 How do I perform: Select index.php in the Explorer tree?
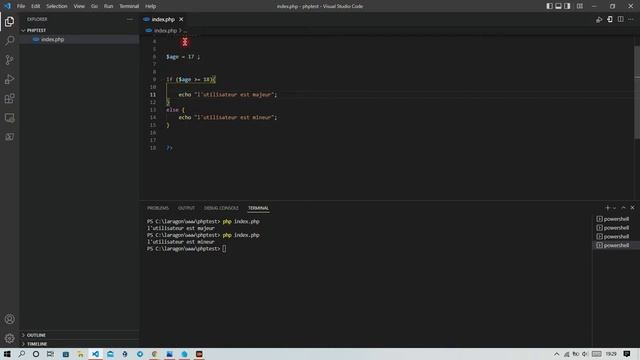[x=79, y=39]
